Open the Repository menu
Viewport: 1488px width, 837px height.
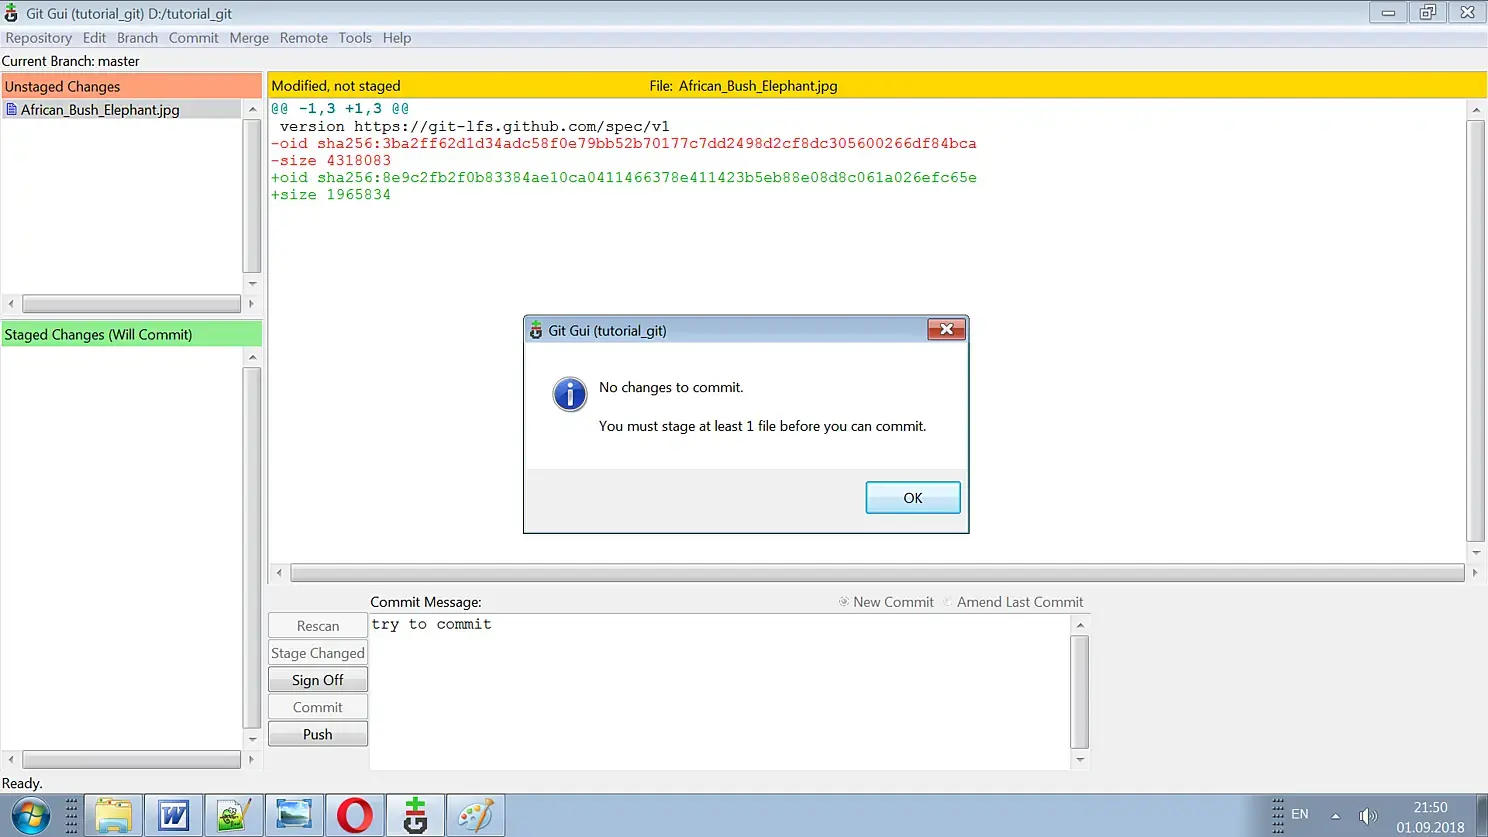(x=39, y=38)
